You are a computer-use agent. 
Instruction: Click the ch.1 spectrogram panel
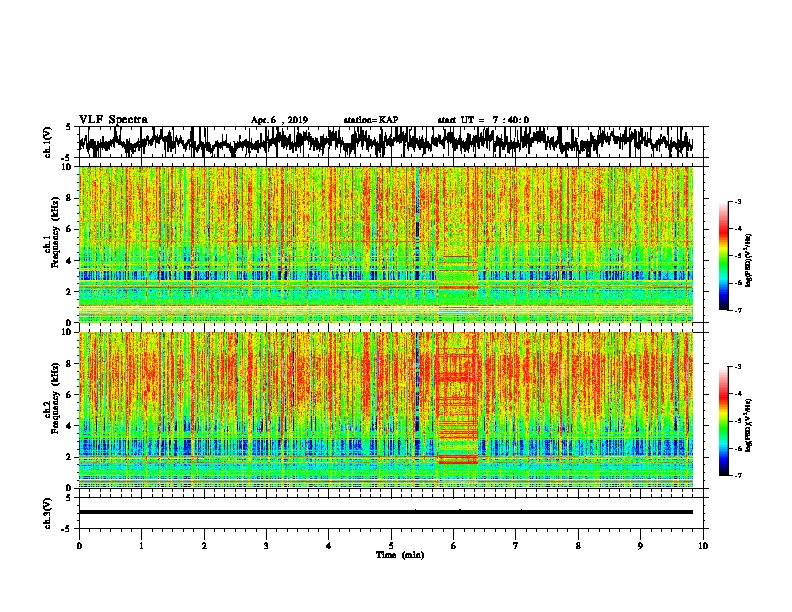point(386,244)
